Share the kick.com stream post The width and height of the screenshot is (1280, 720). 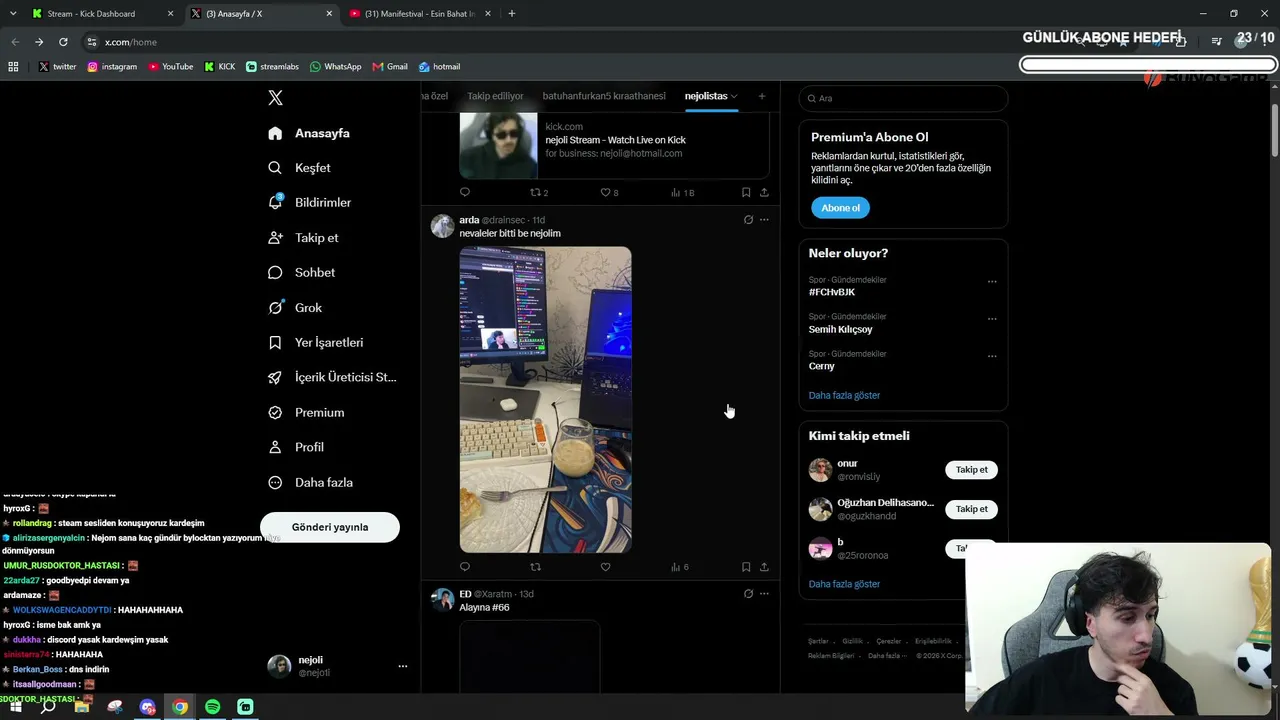764,192
